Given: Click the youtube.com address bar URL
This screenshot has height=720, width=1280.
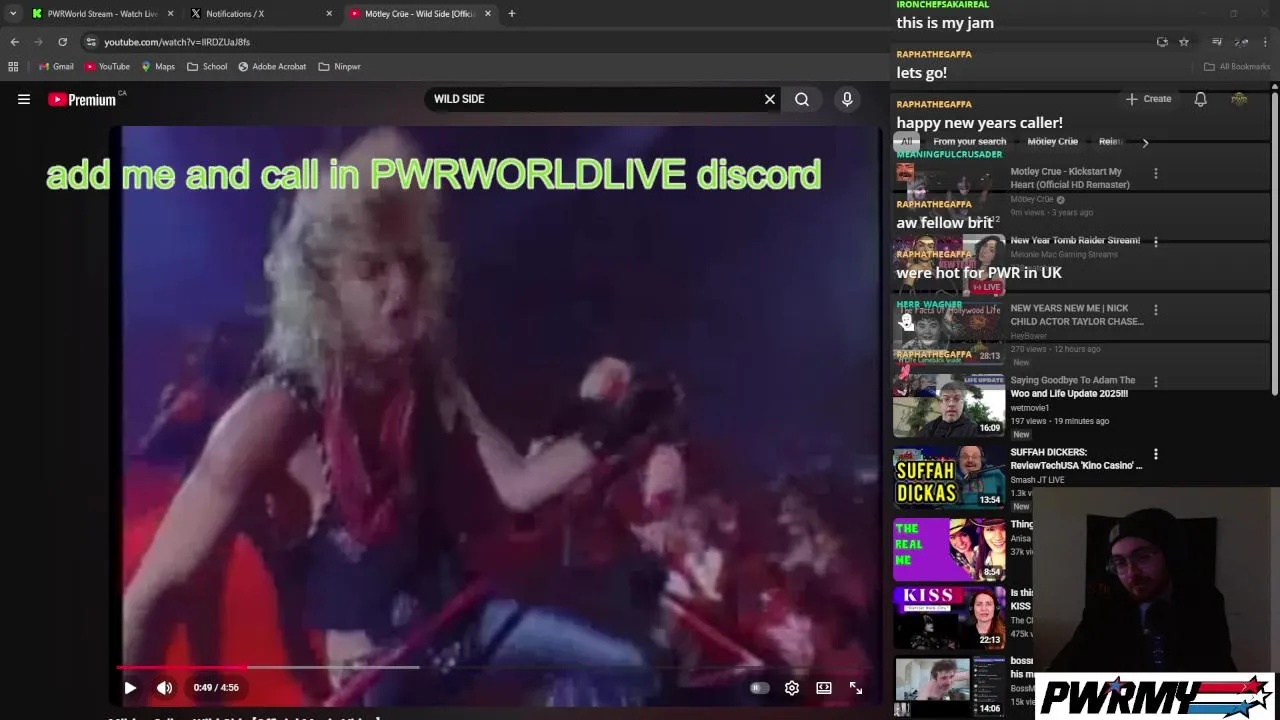Looking at the screenshot, I should [177, 42].
